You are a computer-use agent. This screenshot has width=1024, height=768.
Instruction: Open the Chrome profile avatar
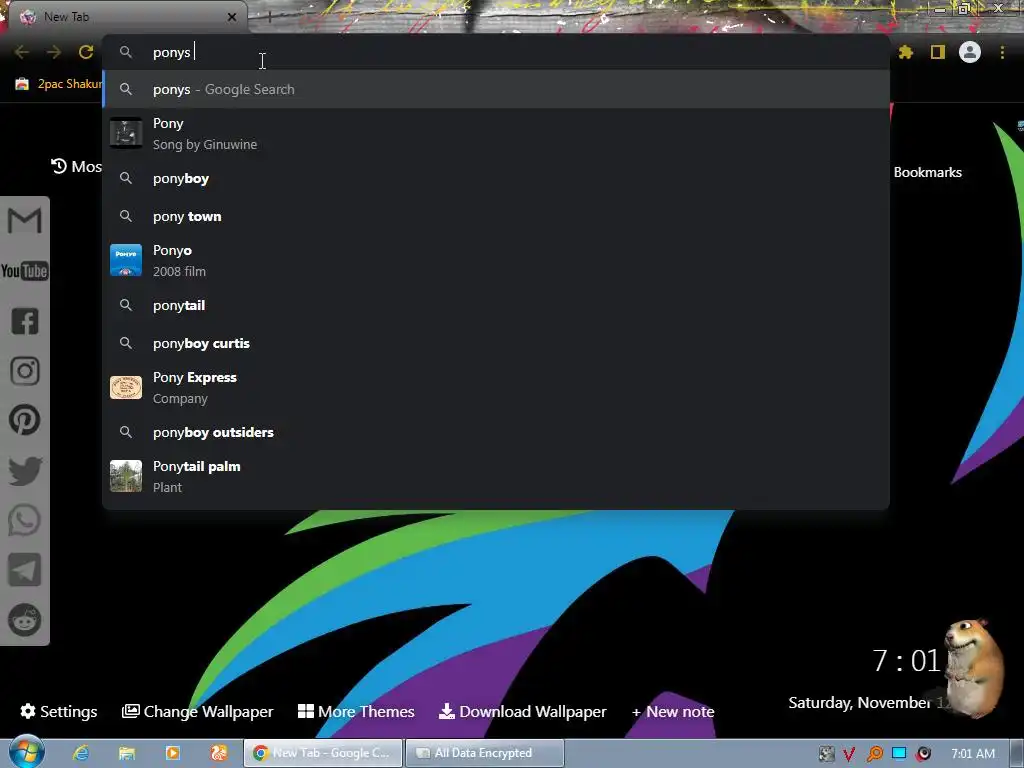tap(970, 52)
